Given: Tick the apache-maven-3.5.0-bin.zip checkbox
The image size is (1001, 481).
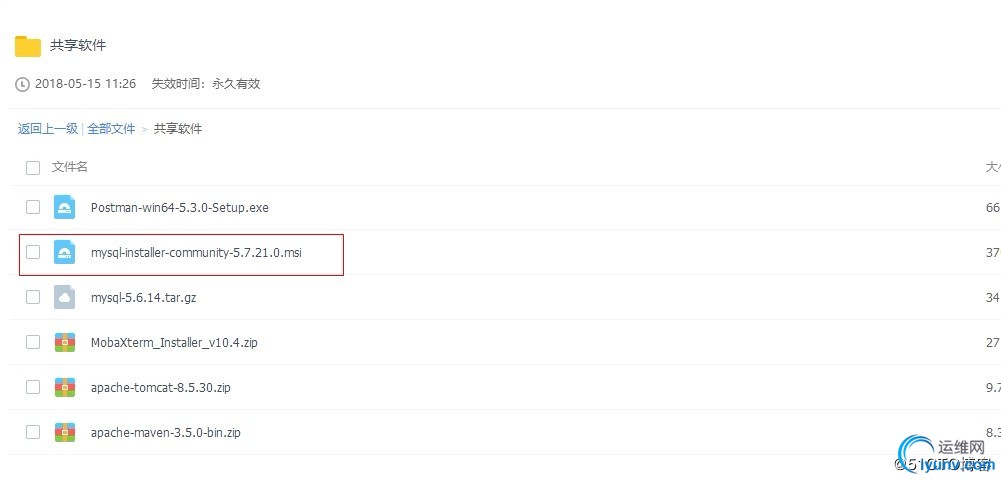Looking at the screenshot, I should tap(33, 432).
